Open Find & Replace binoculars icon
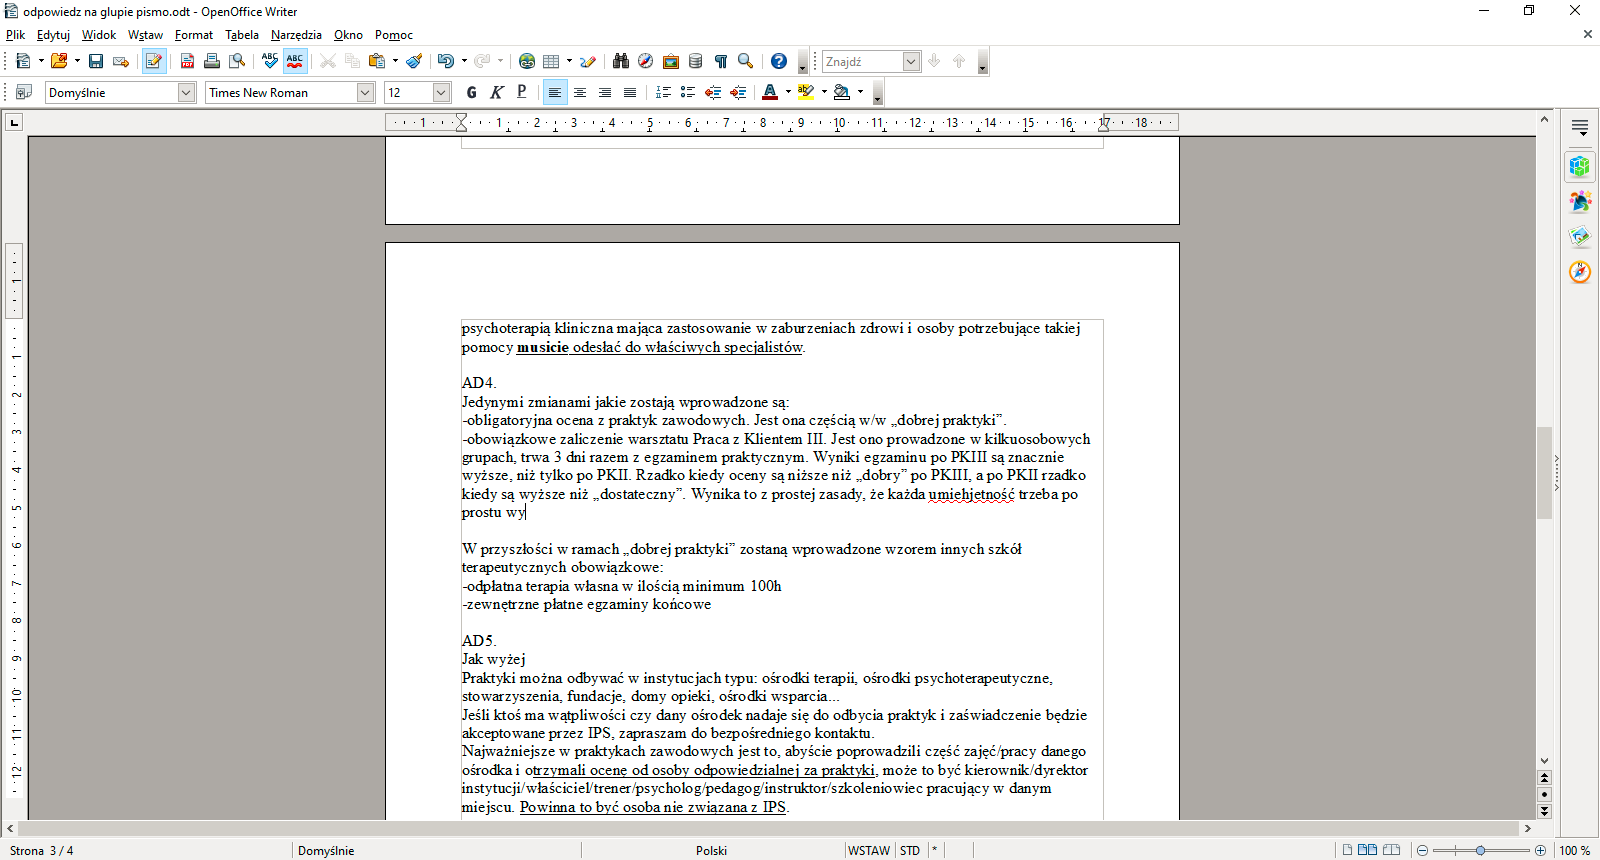Viewport: 1600px width, 860px height. [621, 61]
